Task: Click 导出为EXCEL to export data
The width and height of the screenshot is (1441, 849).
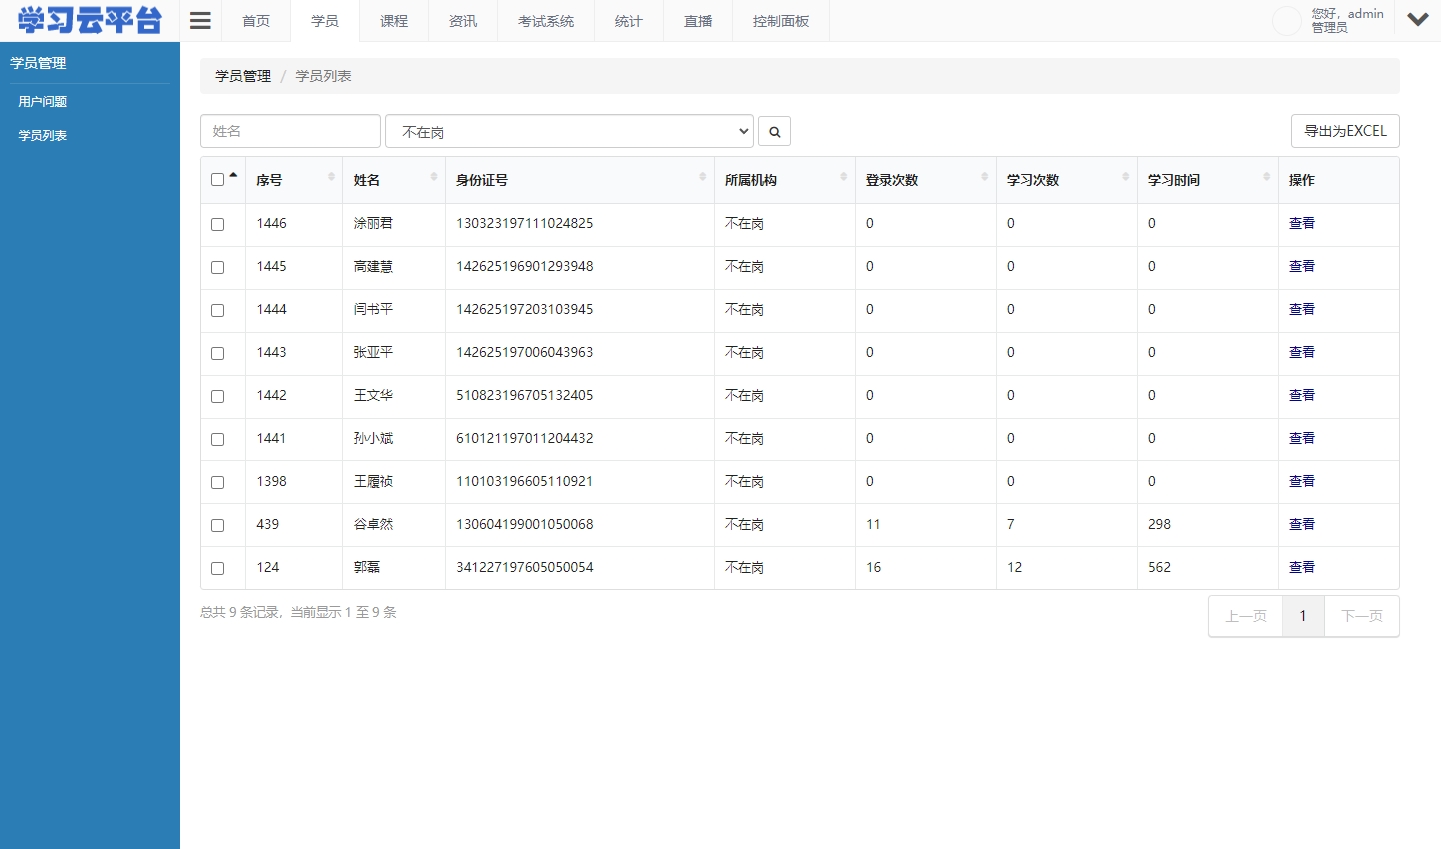Action: [x=1345, y=130]
